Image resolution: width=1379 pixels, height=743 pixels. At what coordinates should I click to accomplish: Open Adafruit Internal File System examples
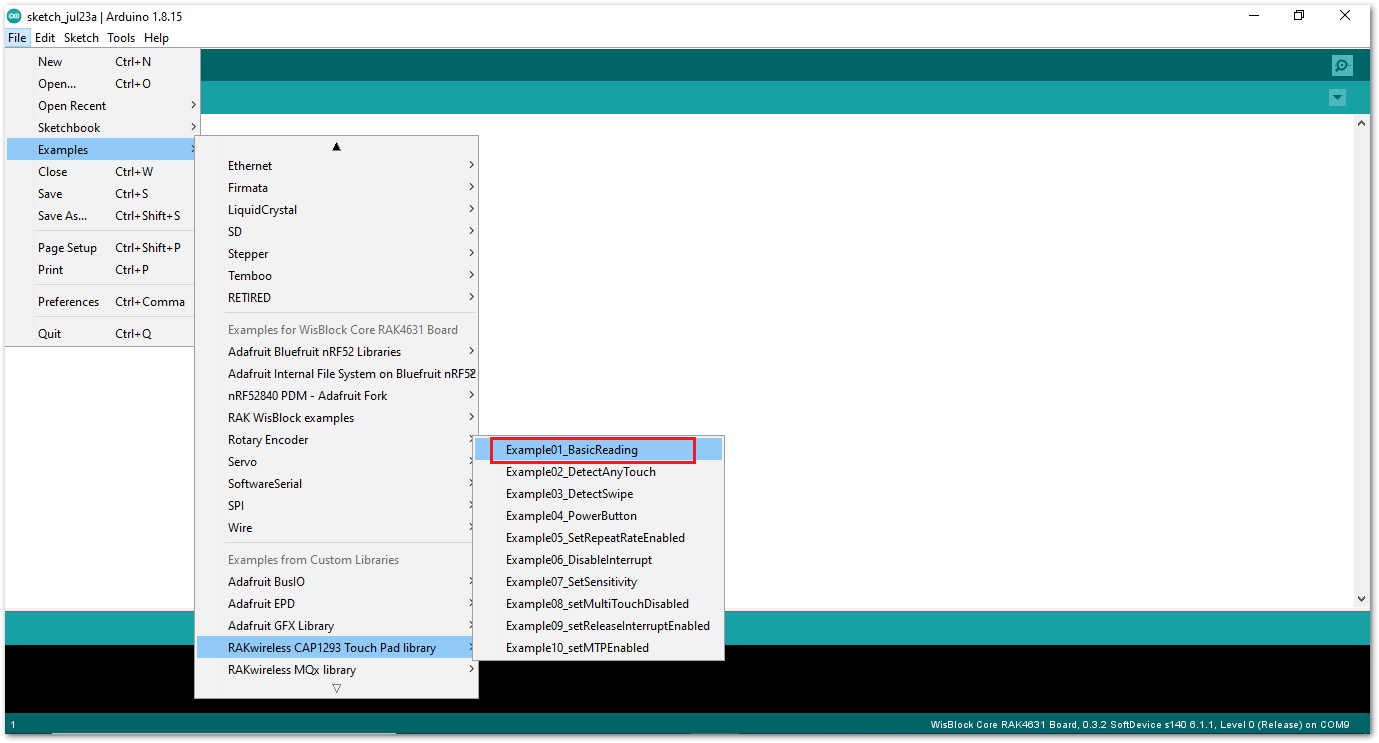337,374
